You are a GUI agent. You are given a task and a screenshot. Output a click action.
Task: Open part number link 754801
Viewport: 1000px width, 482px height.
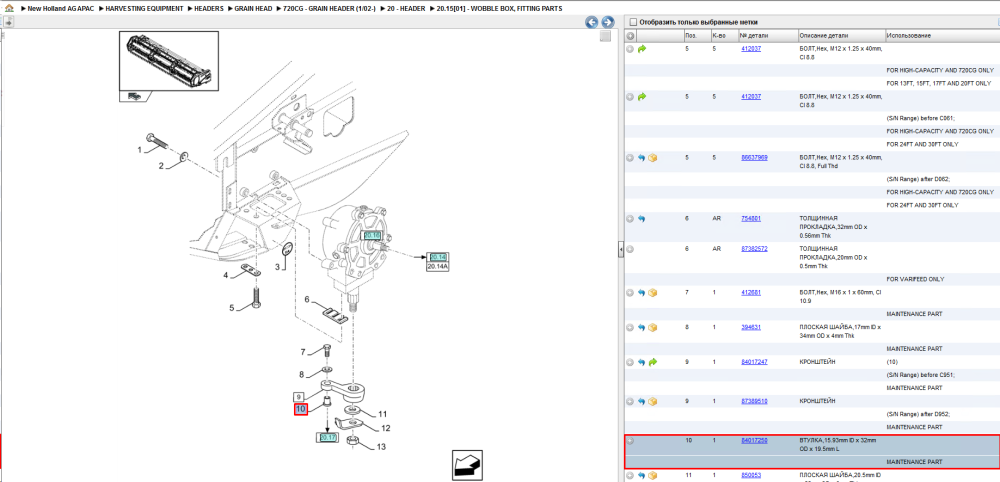751,218
